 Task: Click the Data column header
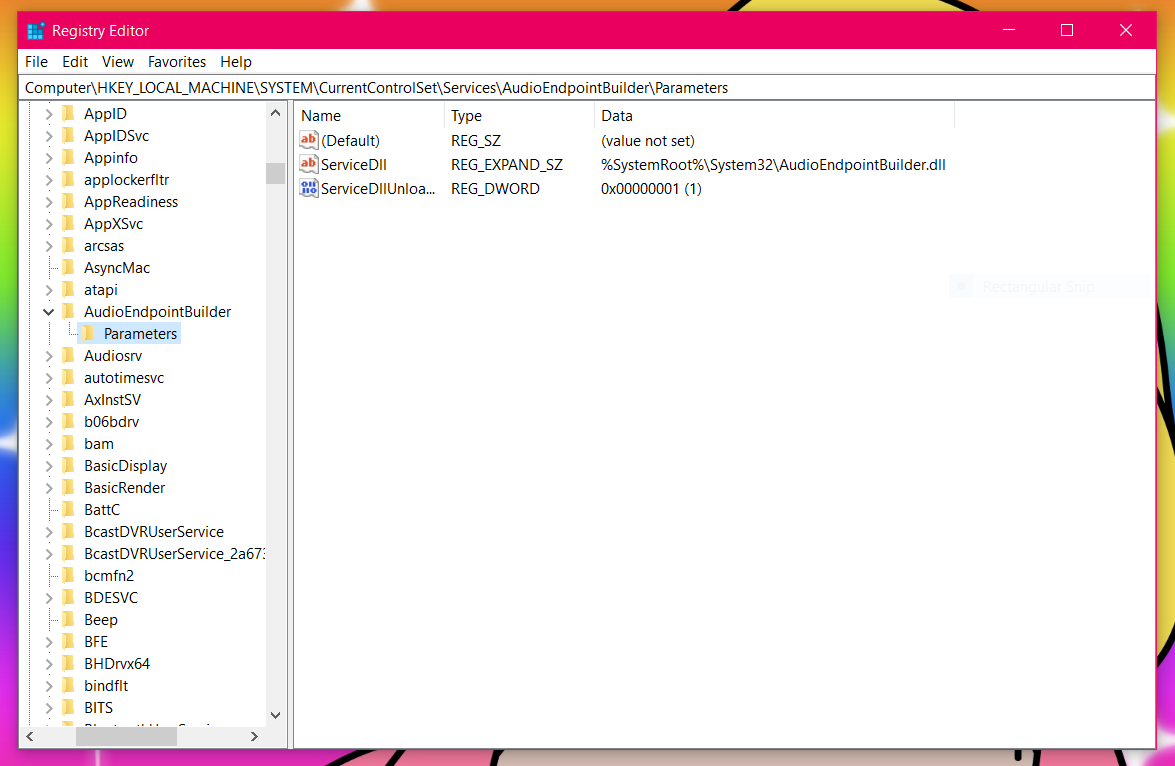775,115
